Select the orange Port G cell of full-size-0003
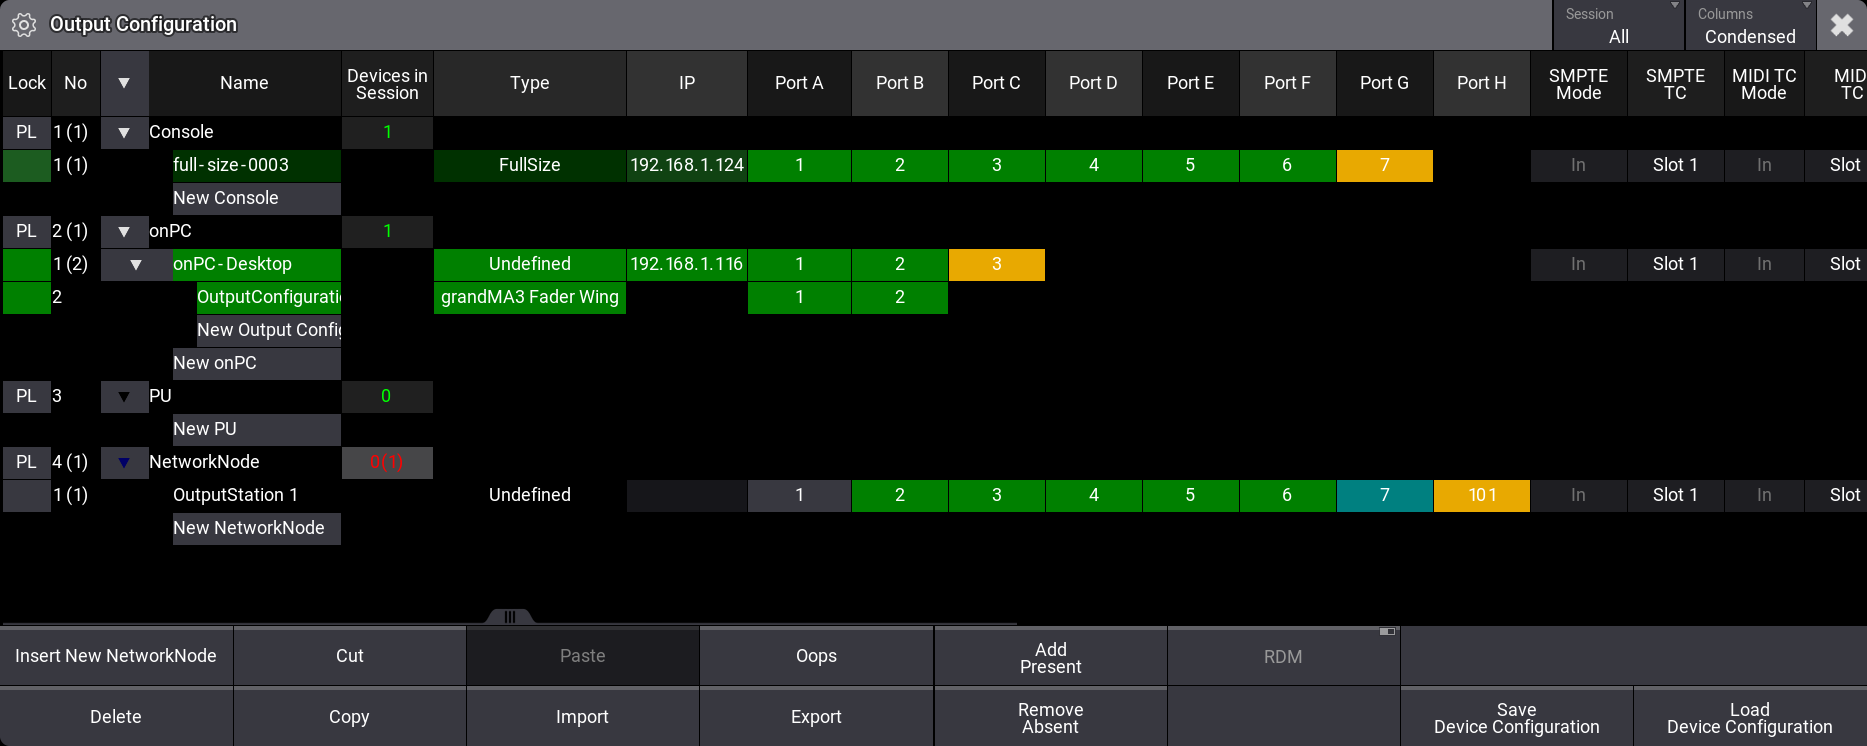Viewport: 1867px width, 746px height. click(x=1384, y=165)
